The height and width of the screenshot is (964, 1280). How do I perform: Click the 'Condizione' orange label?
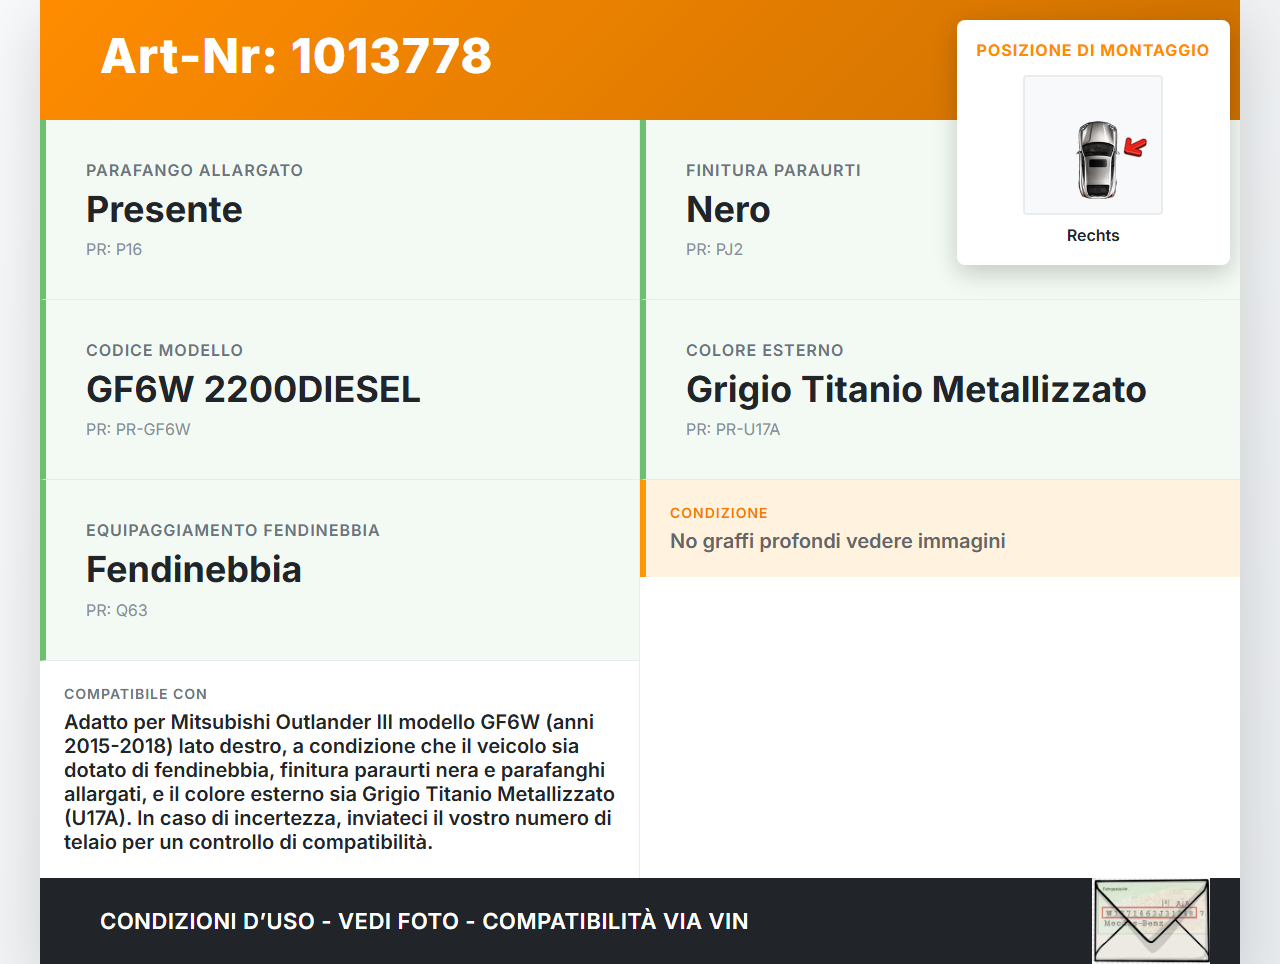click(718, 513)
